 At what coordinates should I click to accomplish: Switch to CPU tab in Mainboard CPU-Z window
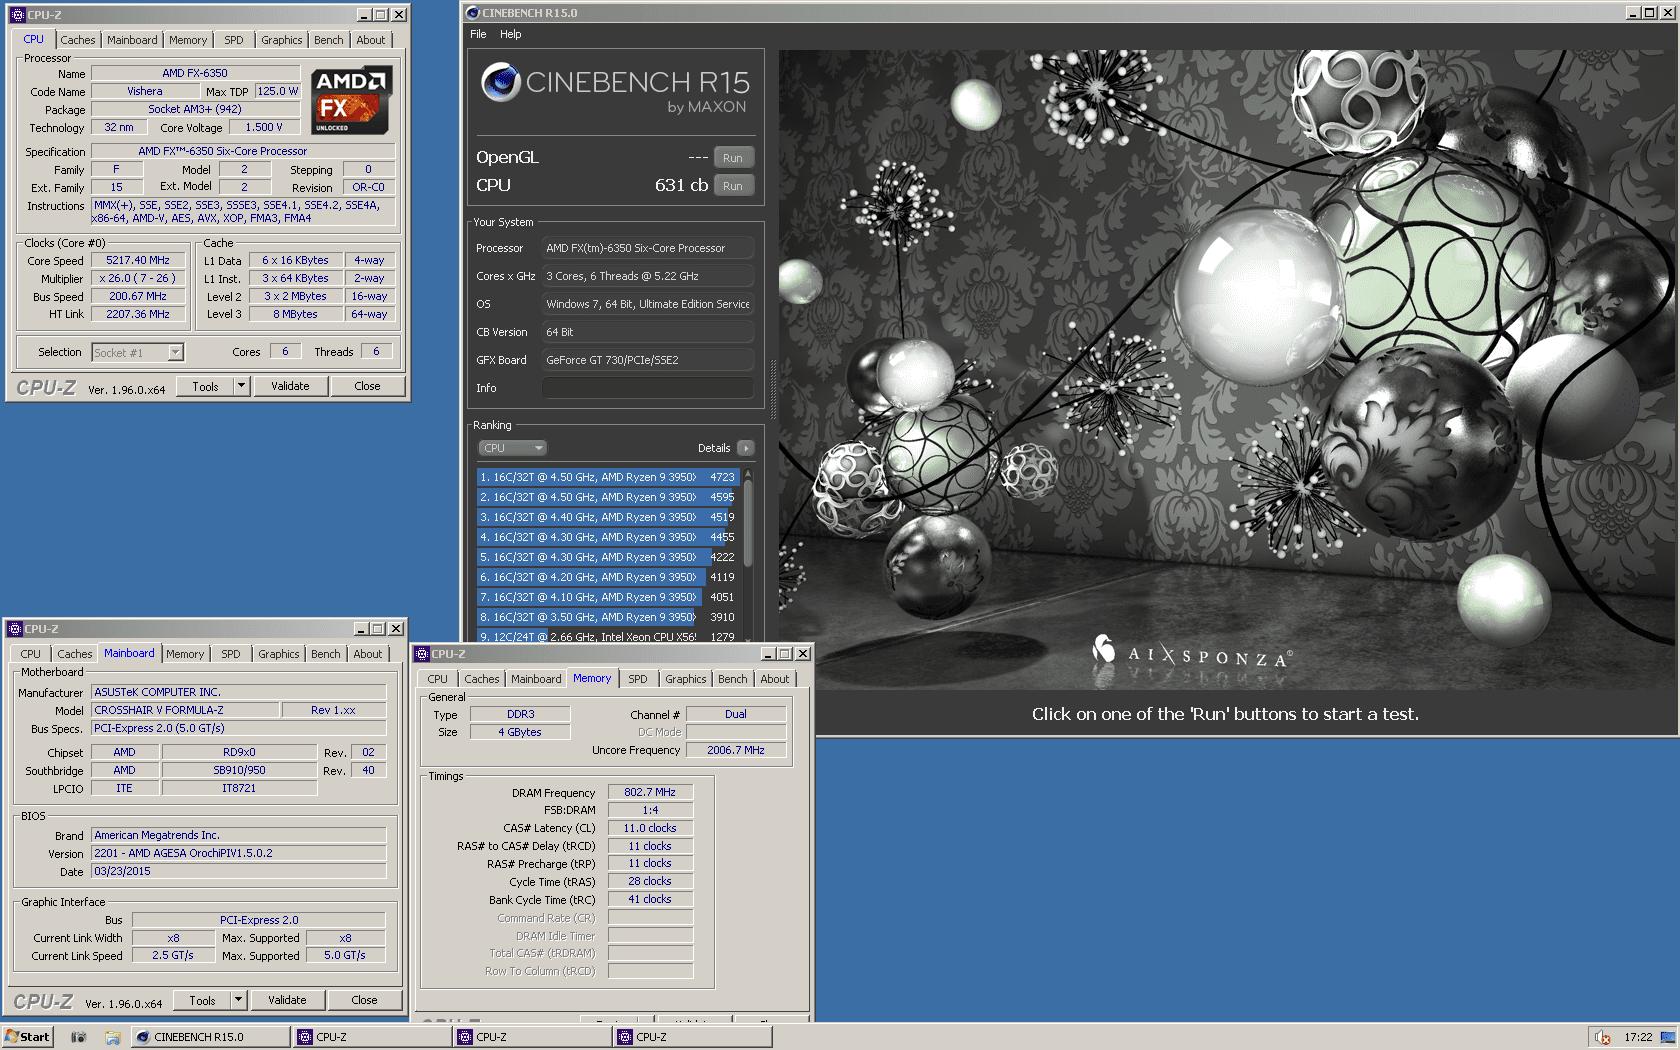click(x=31, y=654)
